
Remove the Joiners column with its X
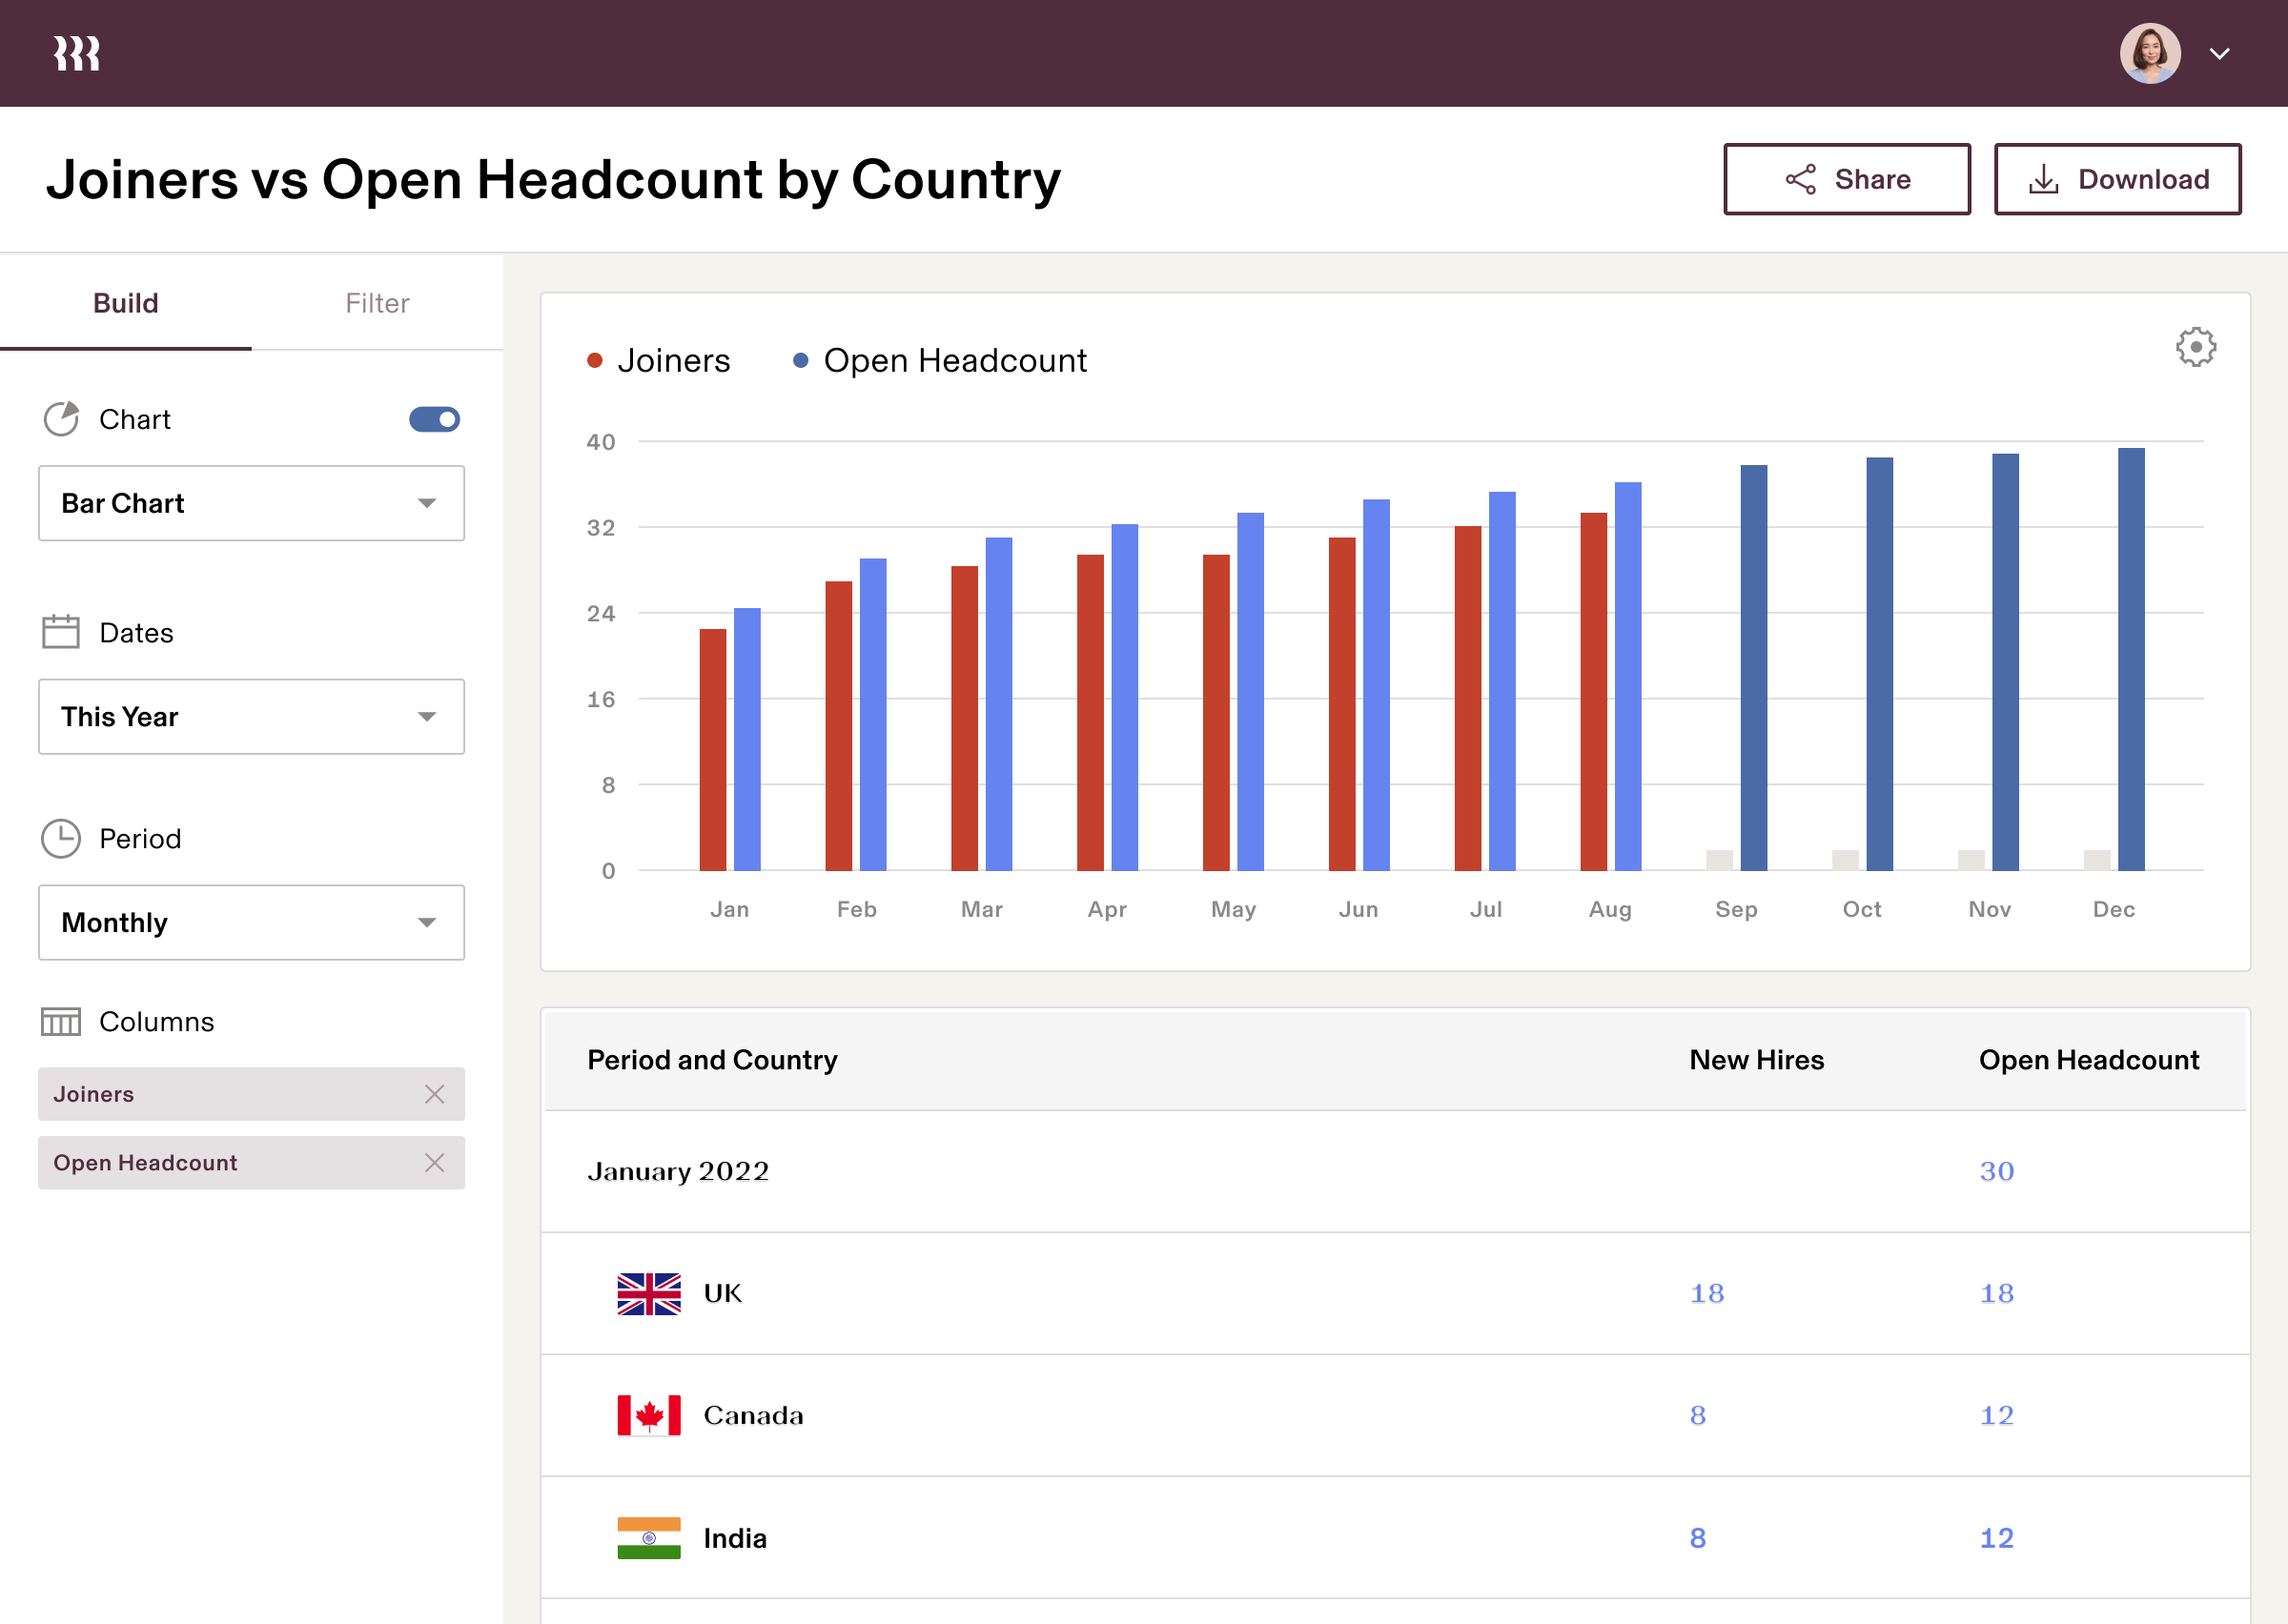435,1094
